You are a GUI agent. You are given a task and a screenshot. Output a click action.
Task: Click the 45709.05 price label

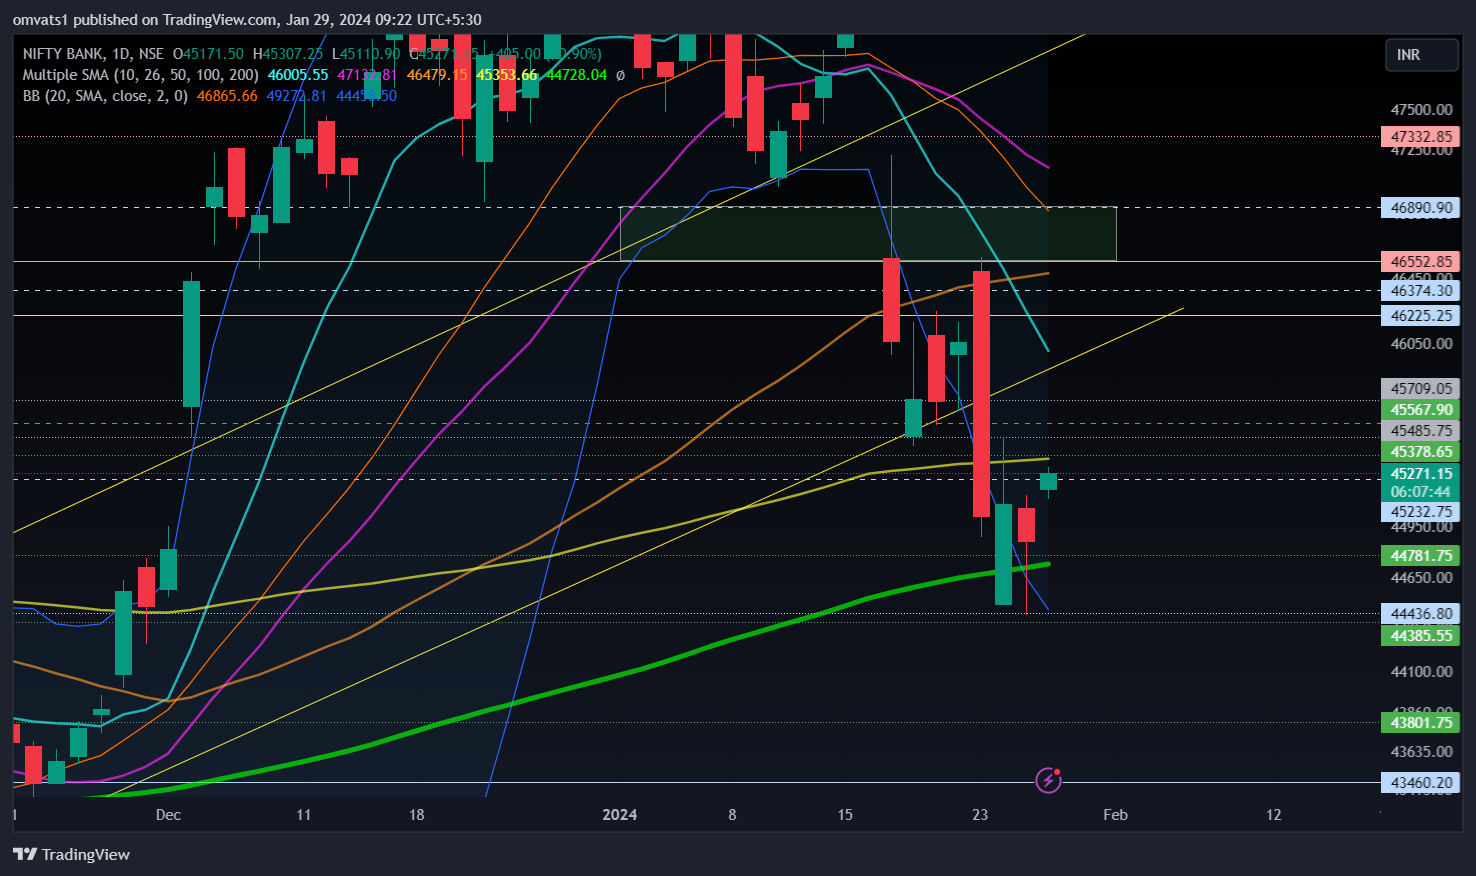[x=1421, y=388]
